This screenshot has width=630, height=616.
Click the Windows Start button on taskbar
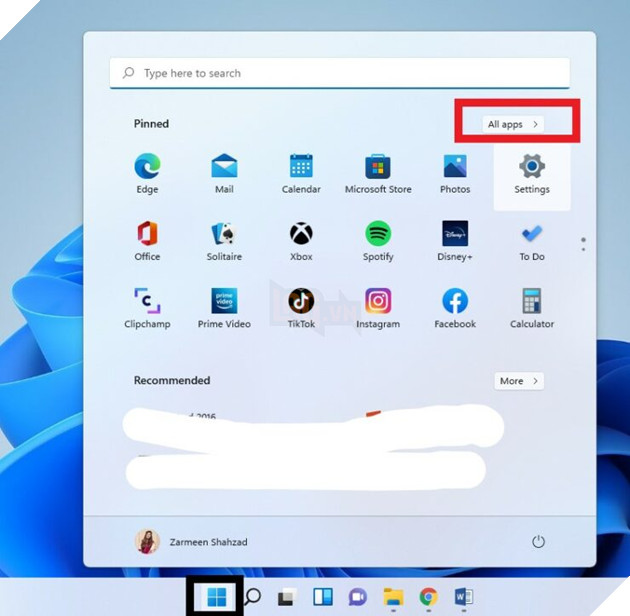[x=216, y=597]
